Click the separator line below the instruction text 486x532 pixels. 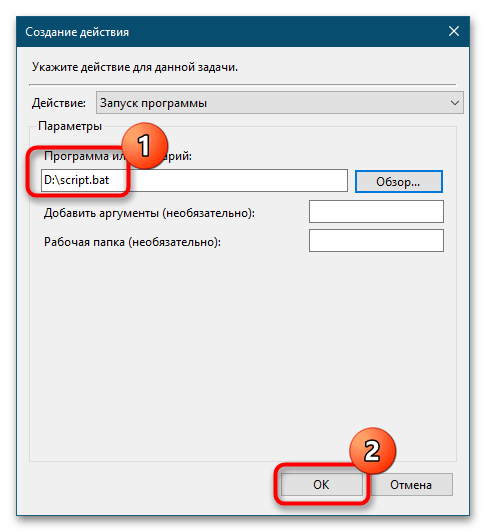(x=243, y=84)
